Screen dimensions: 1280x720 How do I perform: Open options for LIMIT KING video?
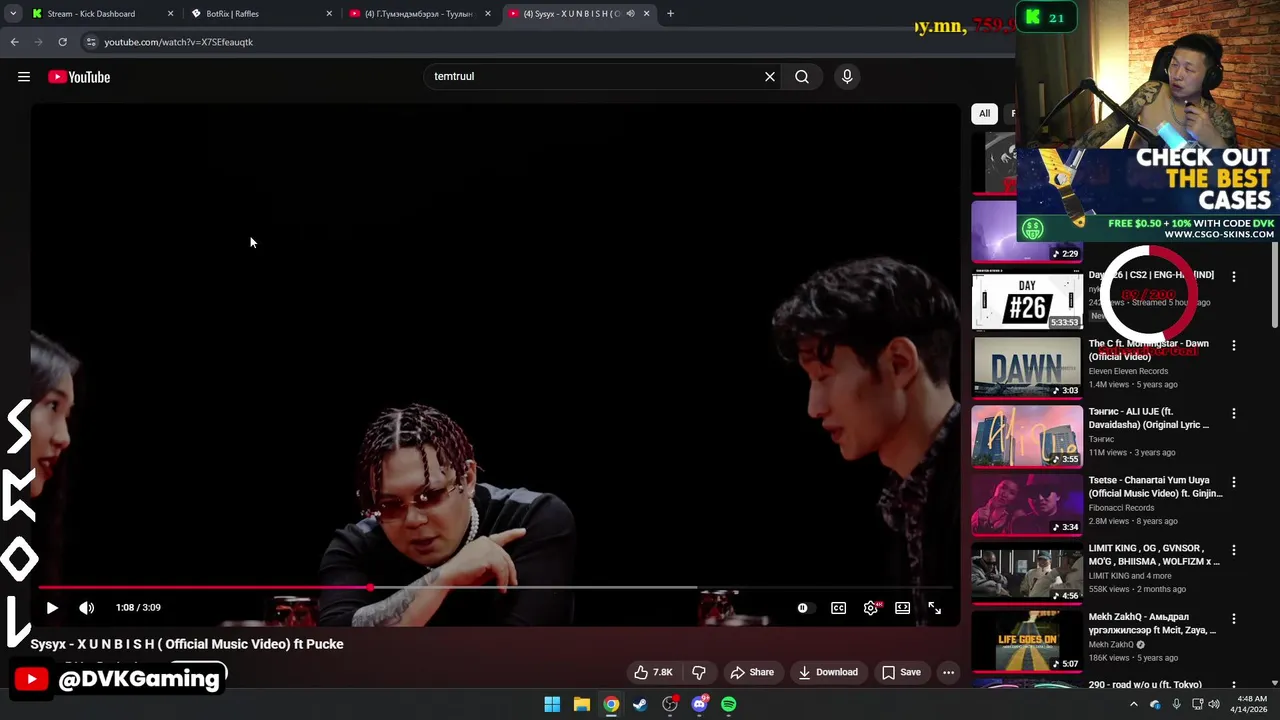(1234, 550)
